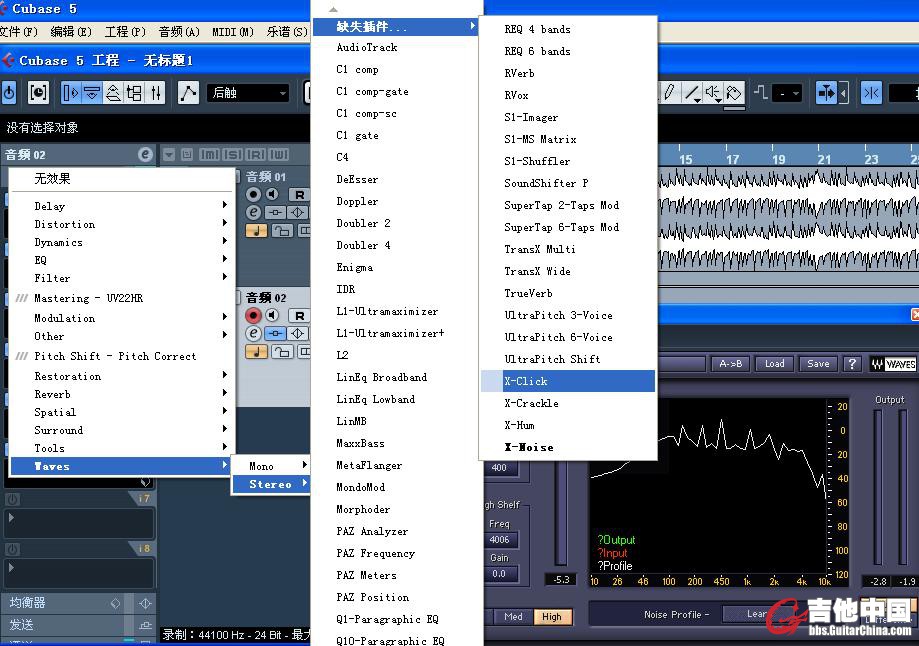Open channel settings for track 音频 02
The height and width of the screenshot is (646, 919).
pos(253,334)
